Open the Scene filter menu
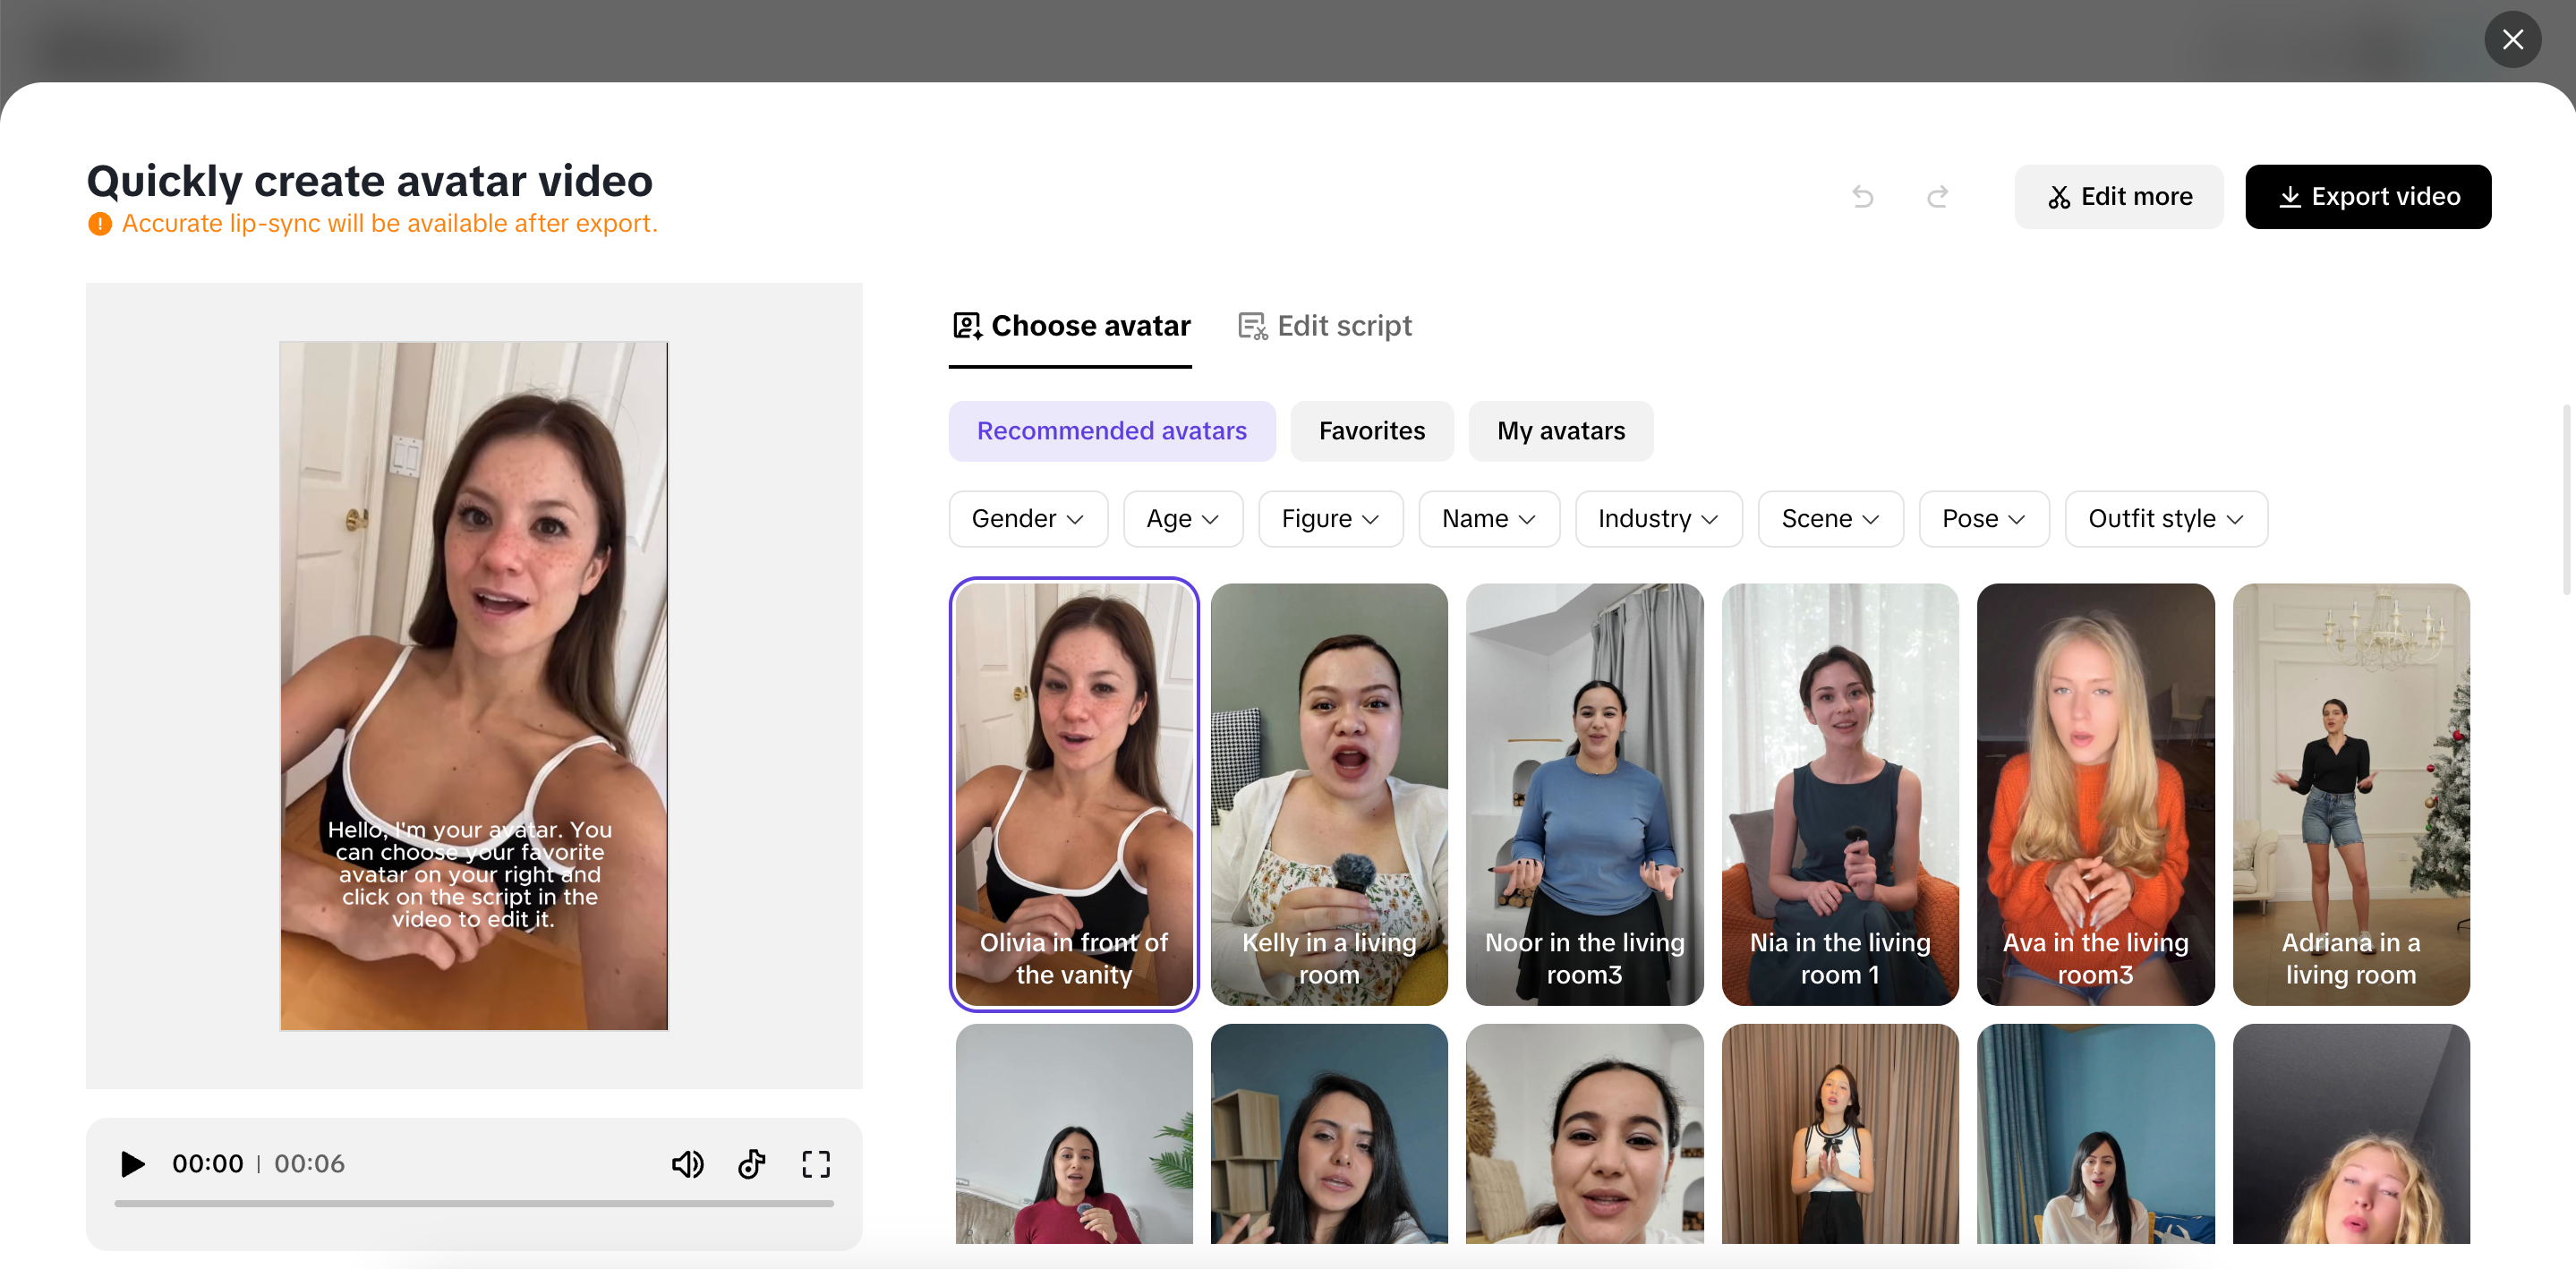 tap(1830, 518)
